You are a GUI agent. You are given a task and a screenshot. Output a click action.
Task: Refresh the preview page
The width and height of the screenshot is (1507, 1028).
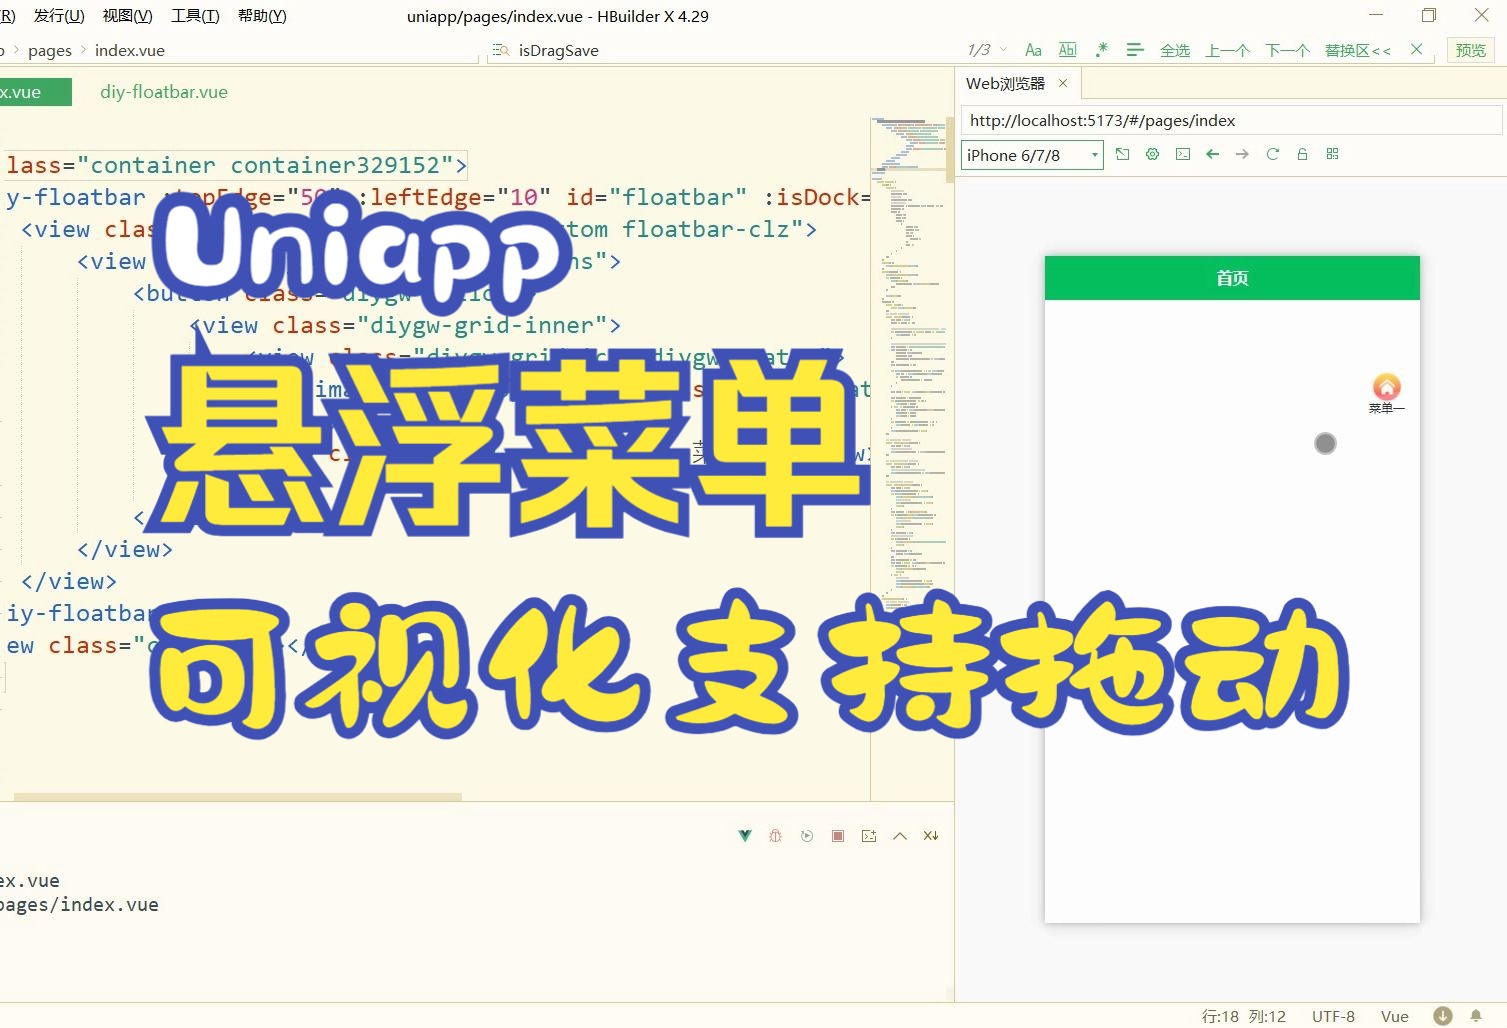click(x=1272, y=154)
